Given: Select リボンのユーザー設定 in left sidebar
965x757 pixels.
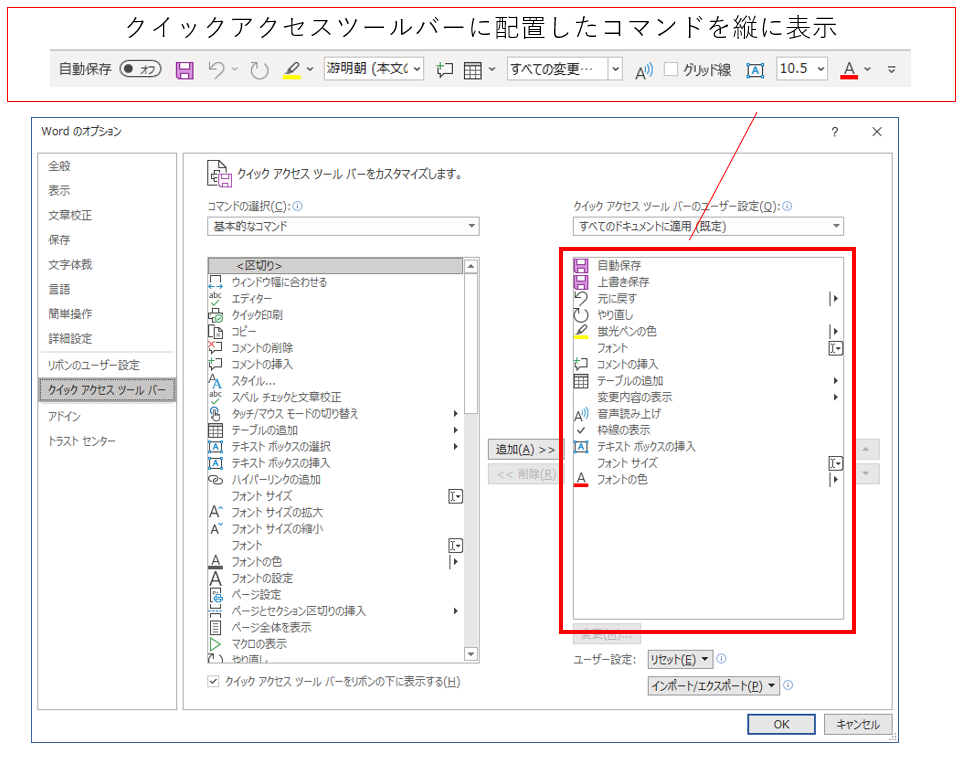Looking at the screenshot, I should [94, 365].
